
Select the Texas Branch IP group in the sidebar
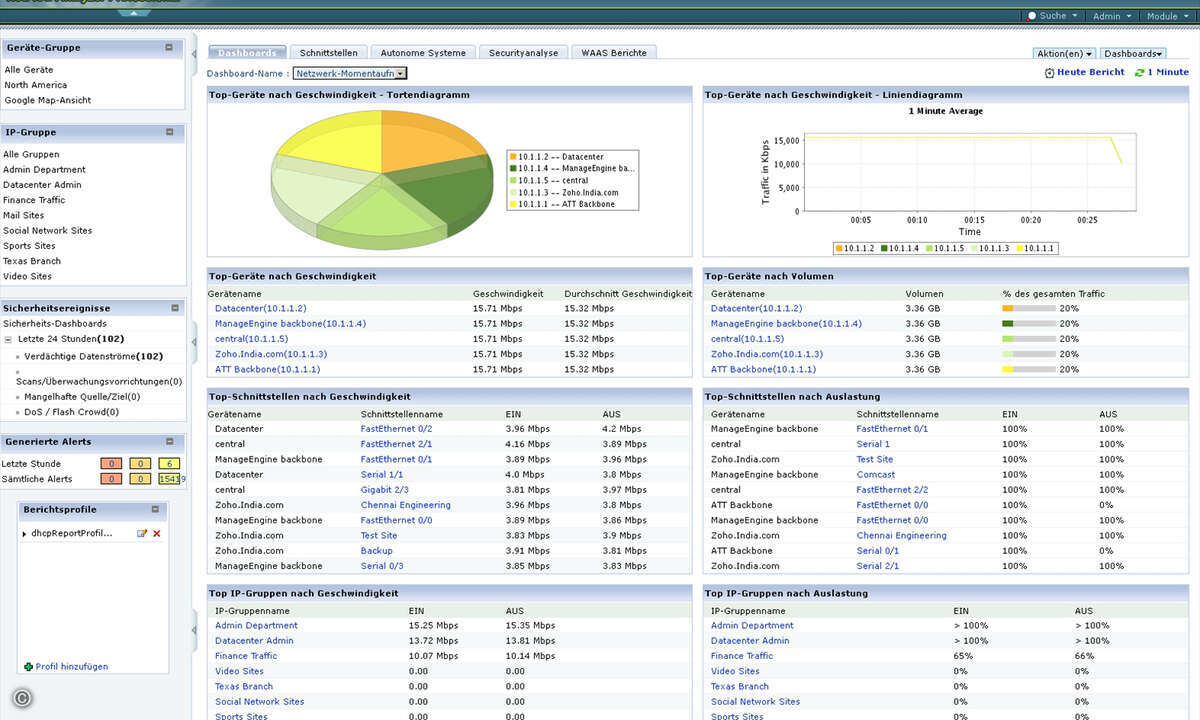click(x=32, y=261)
